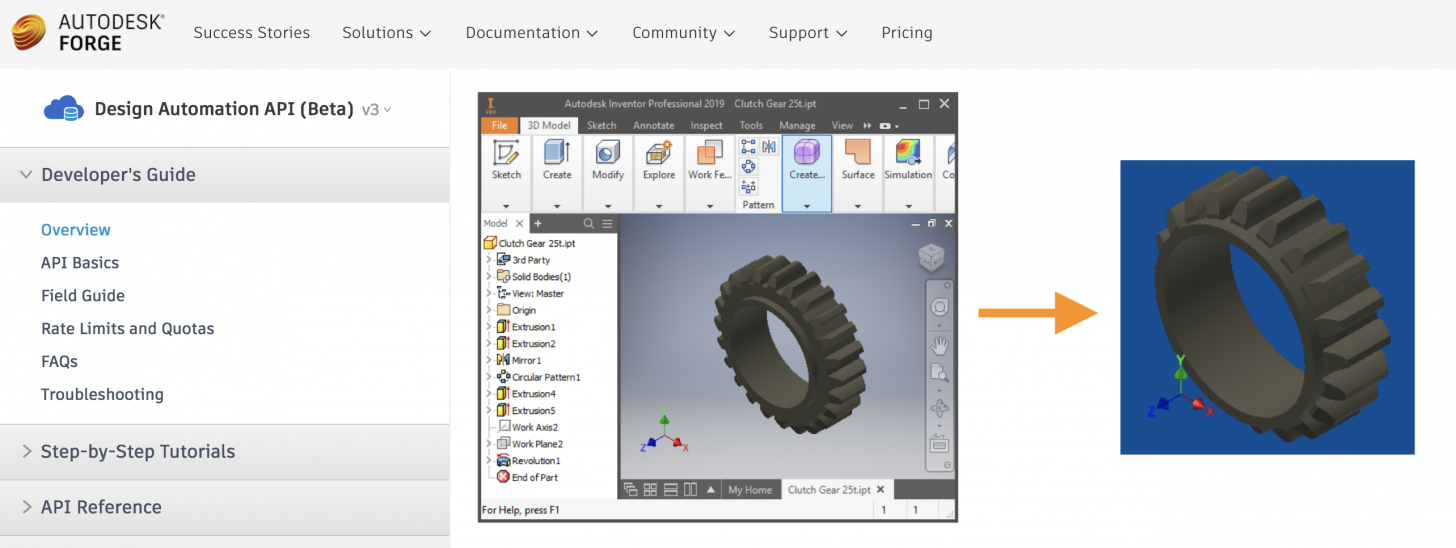Image resolution: width=1456 pixels, height=548 pixels.
Task: Click the Design Automation API cloud icon
Action: click(62, 109)
